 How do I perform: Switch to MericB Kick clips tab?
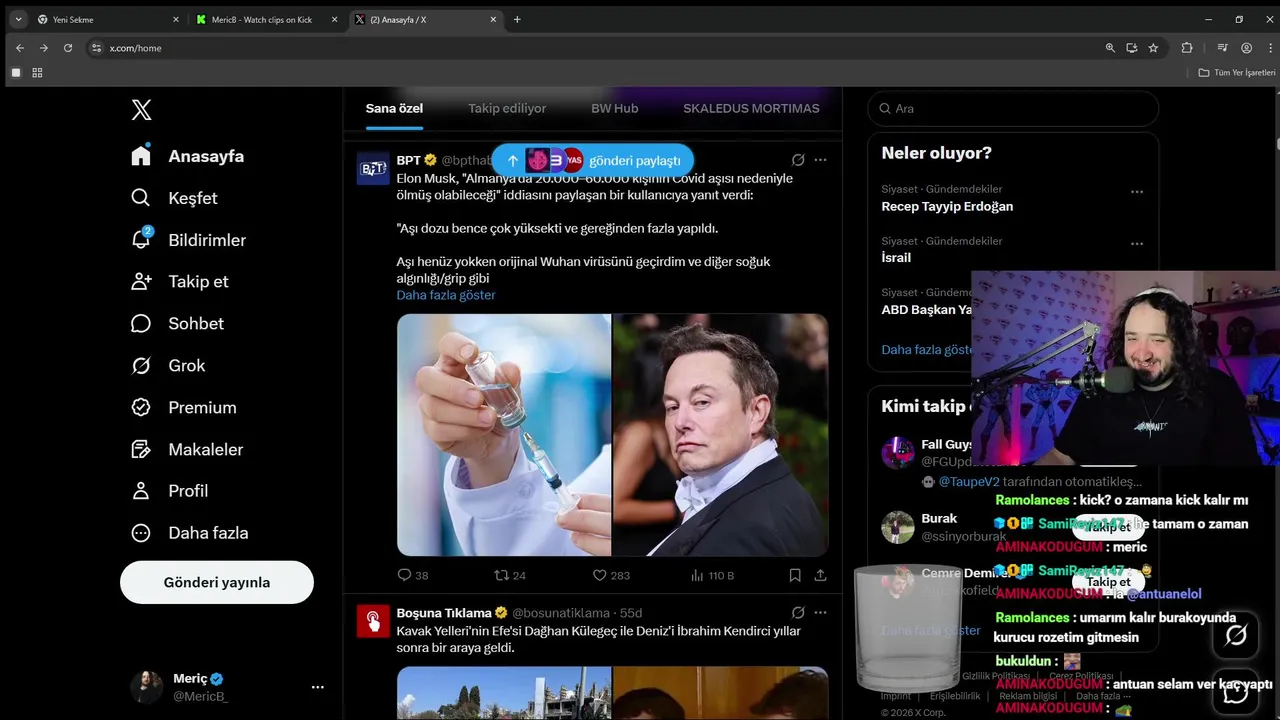click(x=268, y=20)
